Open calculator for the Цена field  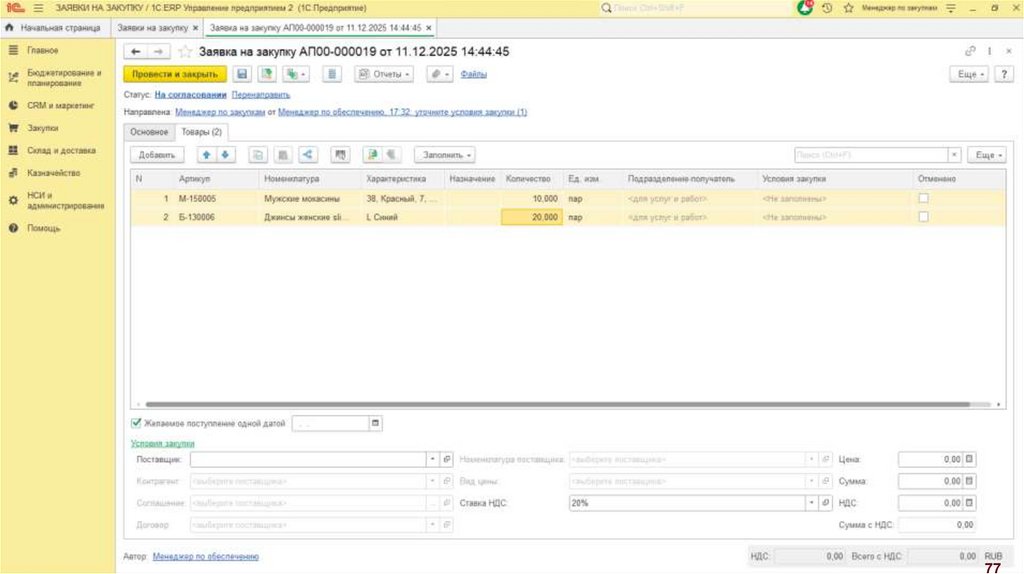(x=969, y=459)
